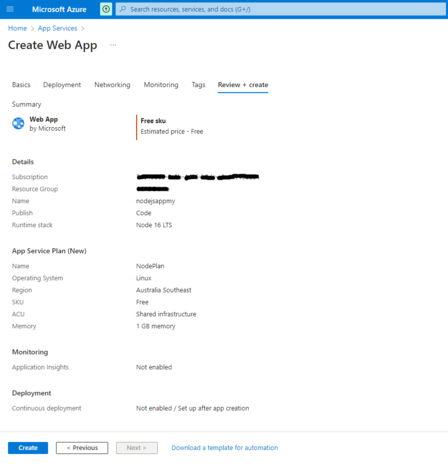
Task: Click the Publish value 'Code'
Action: (x=143, y=213)
